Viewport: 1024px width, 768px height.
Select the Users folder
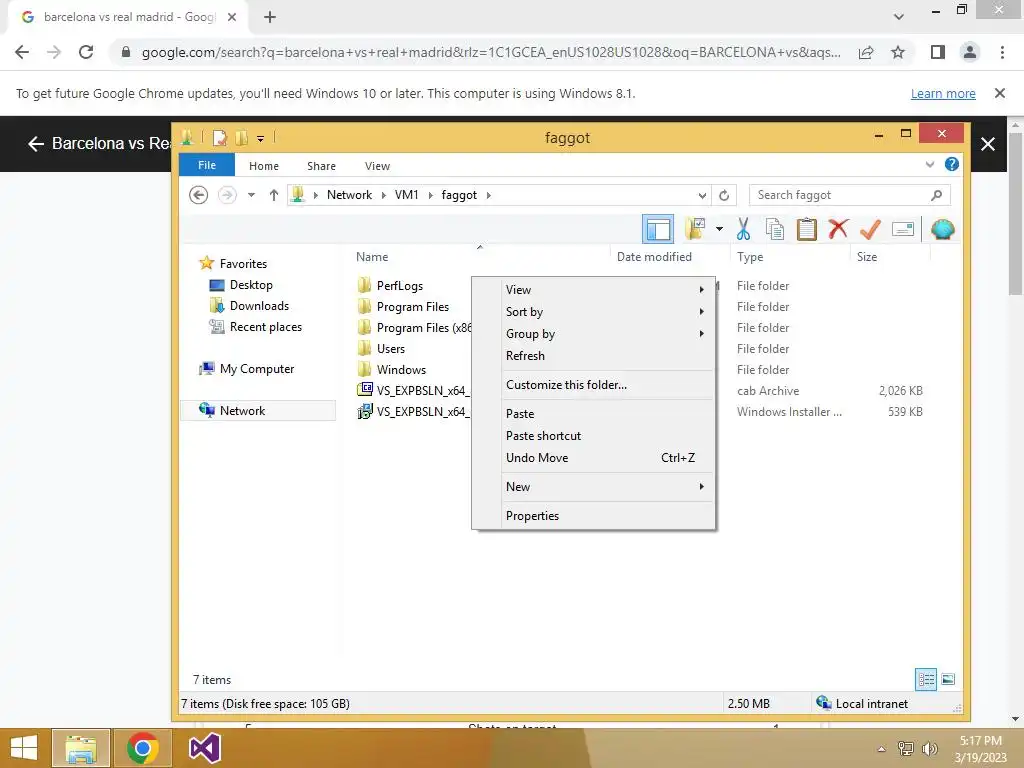tap(391, 349)
